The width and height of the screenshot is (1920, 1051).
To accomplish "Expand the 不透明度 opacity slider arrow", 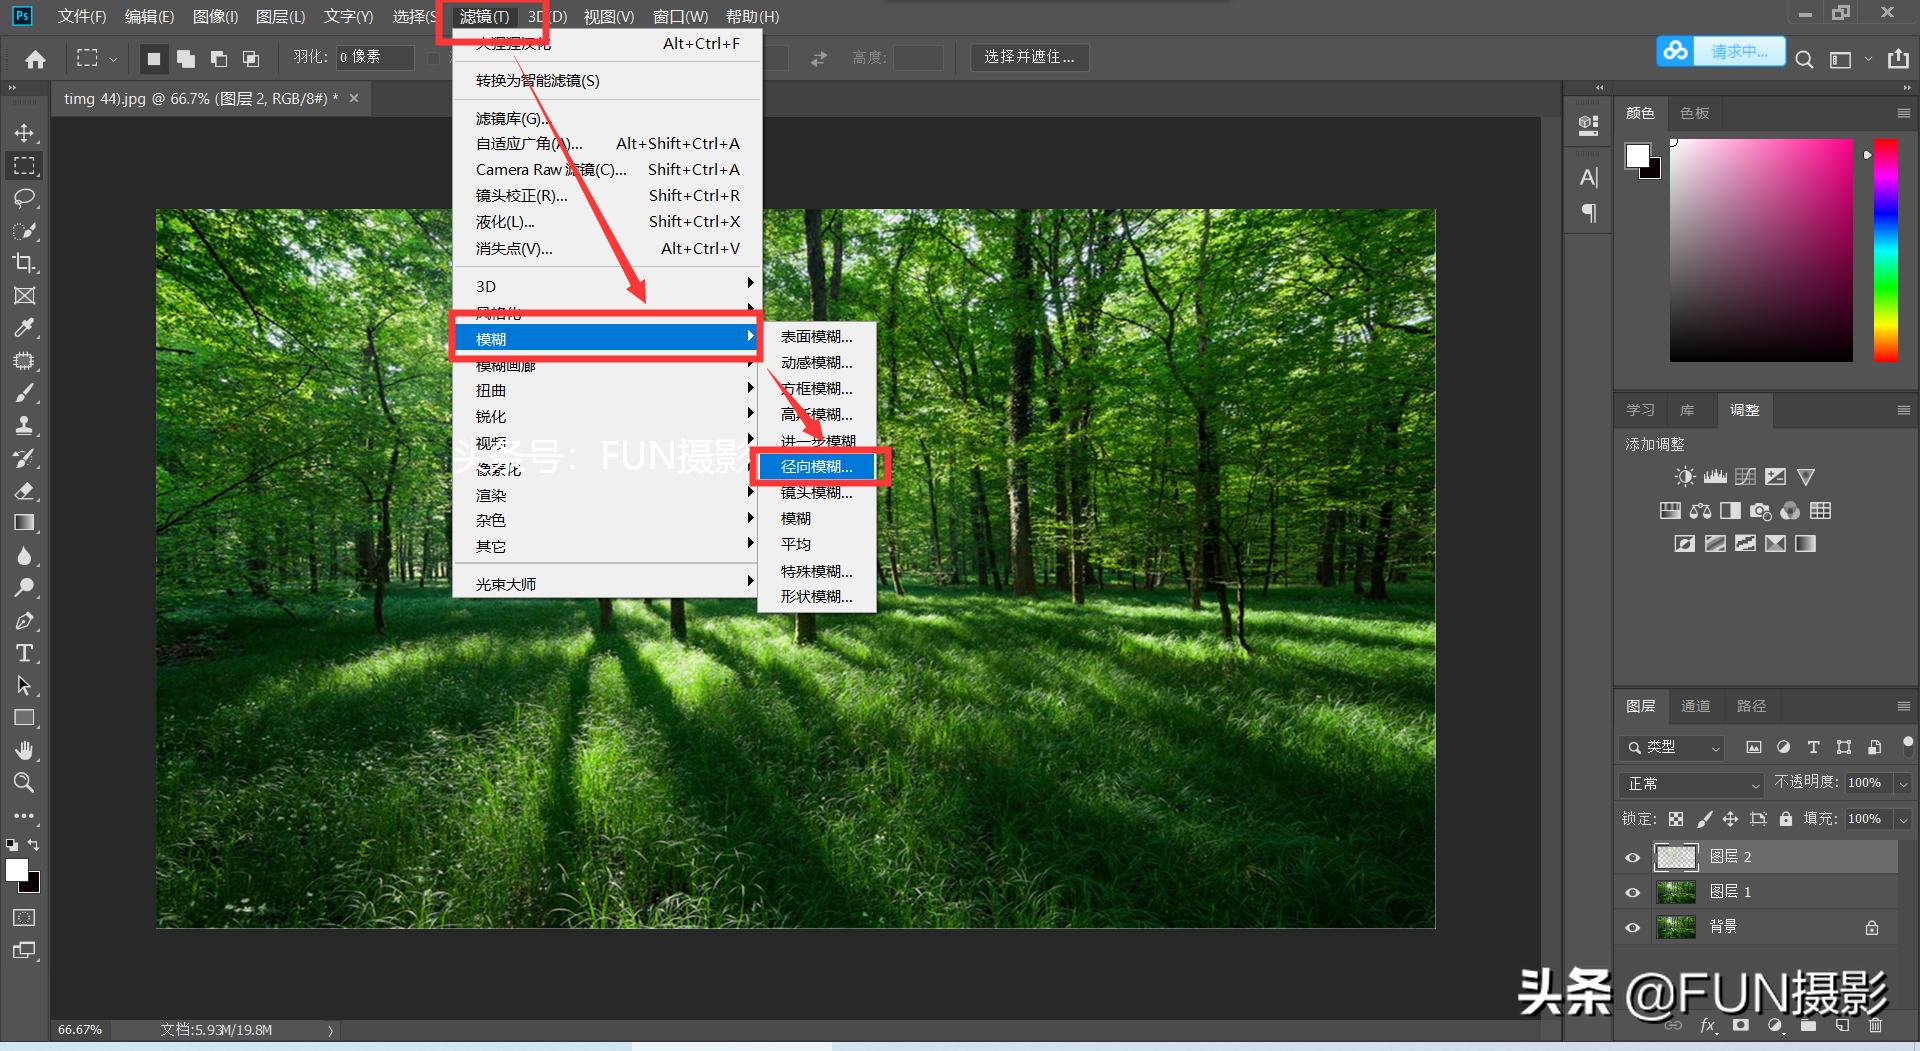I will tap(1903, 783).
